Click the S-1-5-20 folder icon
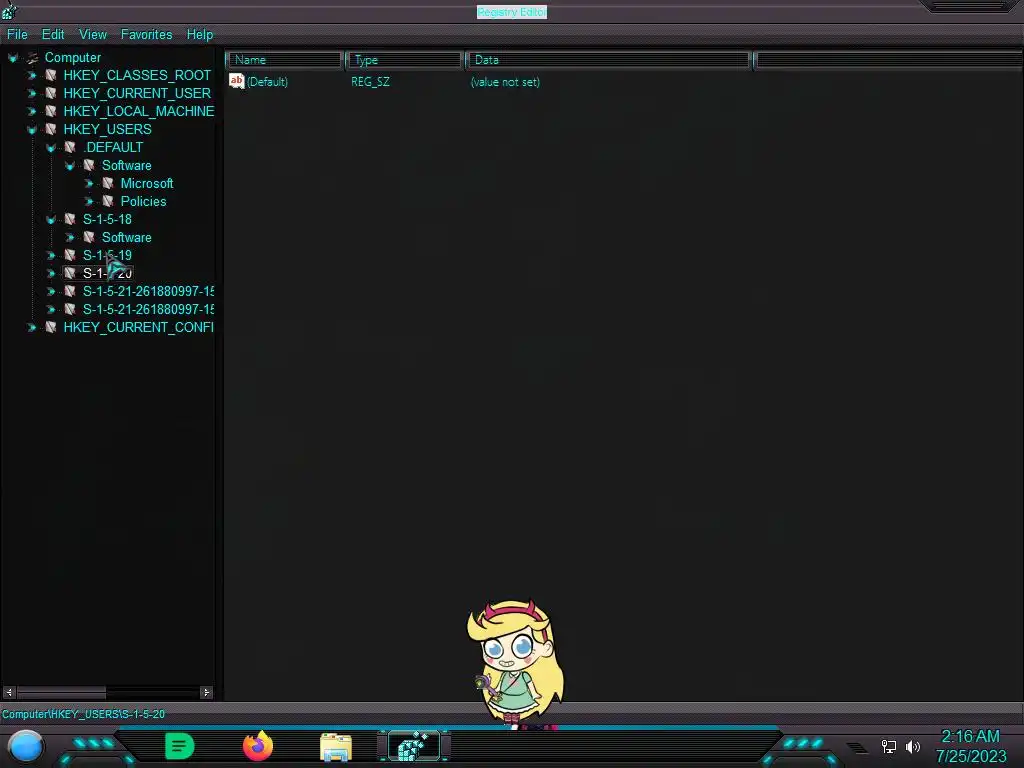Screen dimensions: 1024x768 70,273
